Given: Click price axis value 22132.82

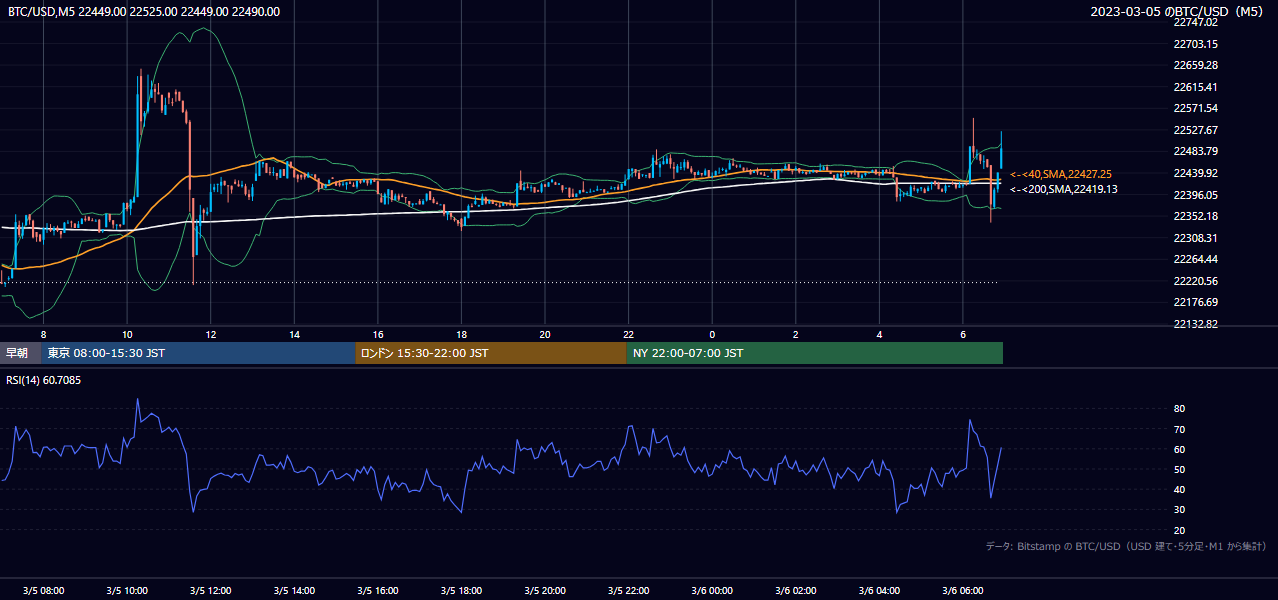Looking at the screenshot, I should click(1195, 324).
